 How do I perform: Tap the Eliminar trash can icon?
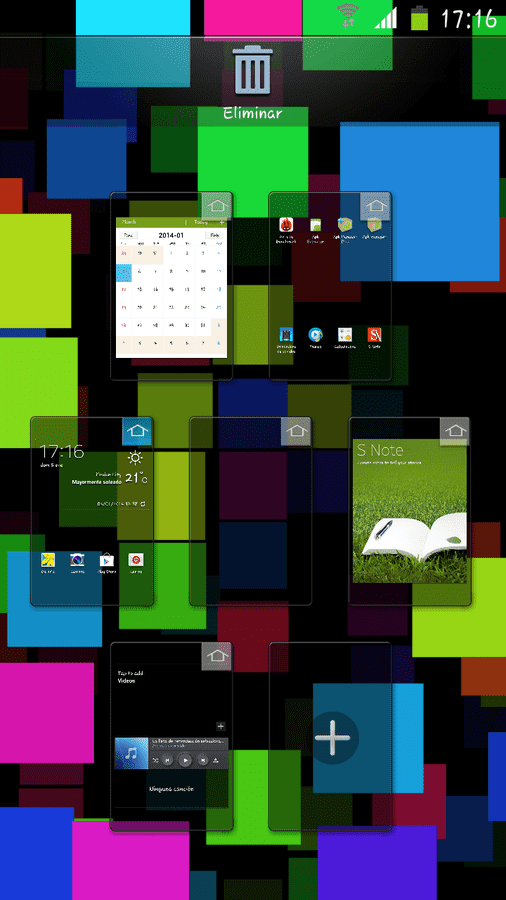[252, 71]
